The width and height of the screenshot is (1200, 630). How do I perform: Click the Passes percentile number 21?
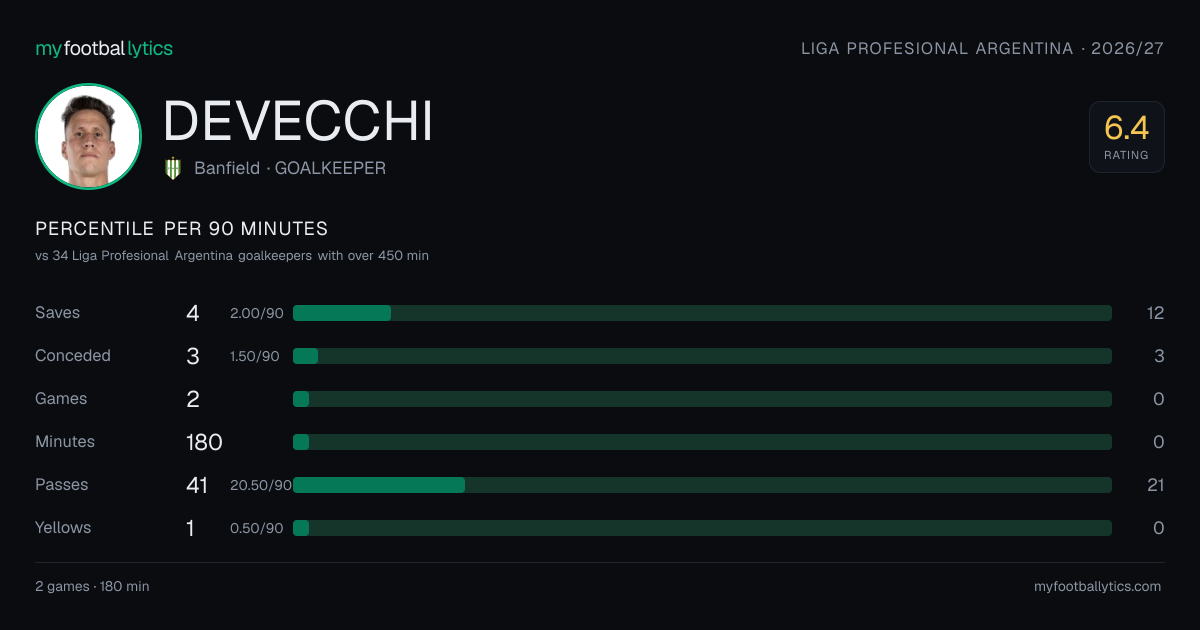(x=1155, y=485)
